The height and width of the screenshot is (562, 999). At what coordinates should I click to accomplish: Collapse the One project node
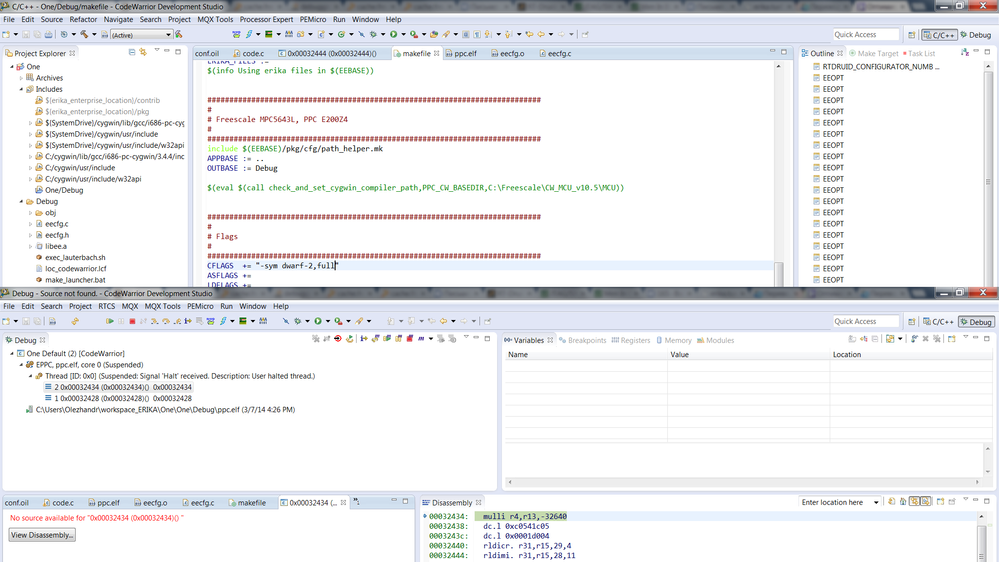click(11, 66)
